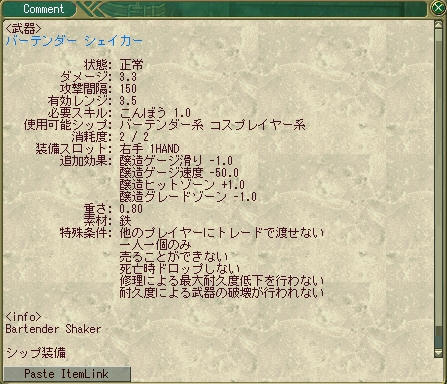This screenshot has height=384, width=447.
Task: Click the Comment title tab
Action: 39,9
